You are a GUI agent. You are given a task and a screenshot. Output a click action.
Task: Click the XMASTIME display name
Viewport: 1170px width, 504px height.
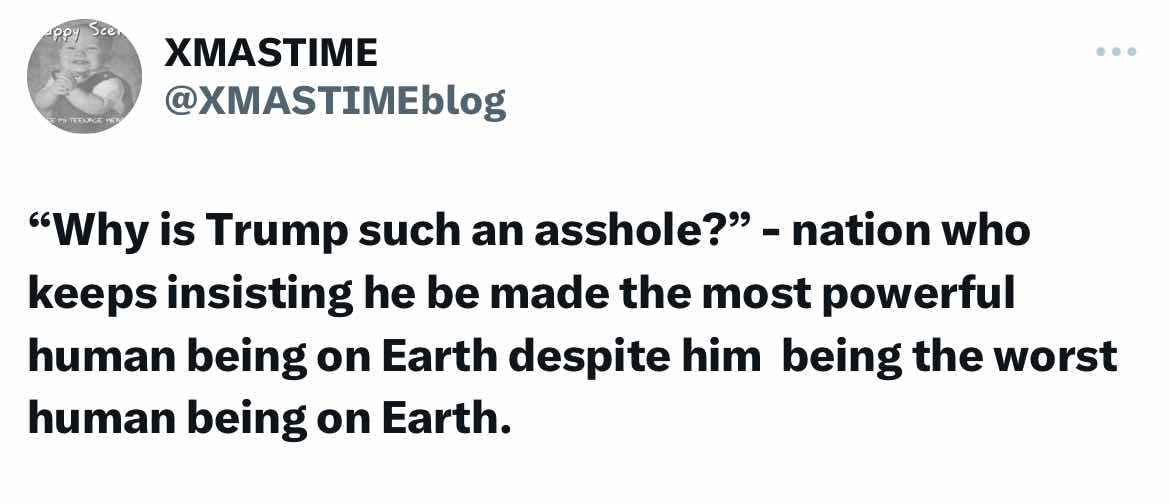[271, 53]
